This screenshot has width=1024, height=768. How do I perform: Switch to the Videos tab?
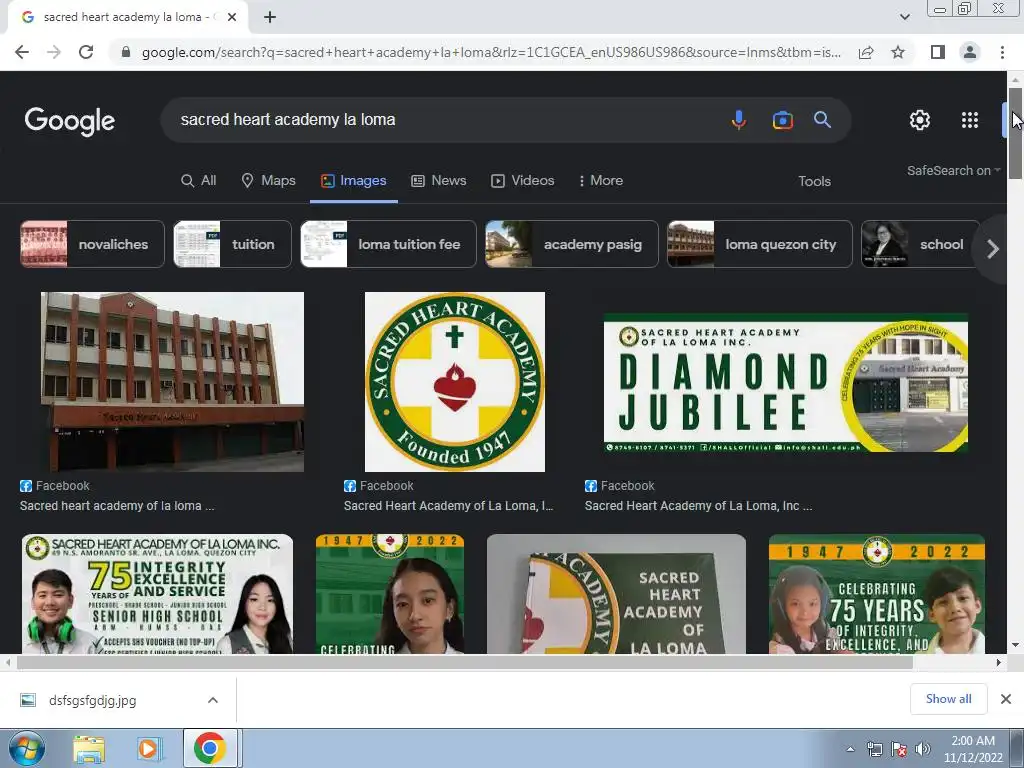click(x=522, y=181)
